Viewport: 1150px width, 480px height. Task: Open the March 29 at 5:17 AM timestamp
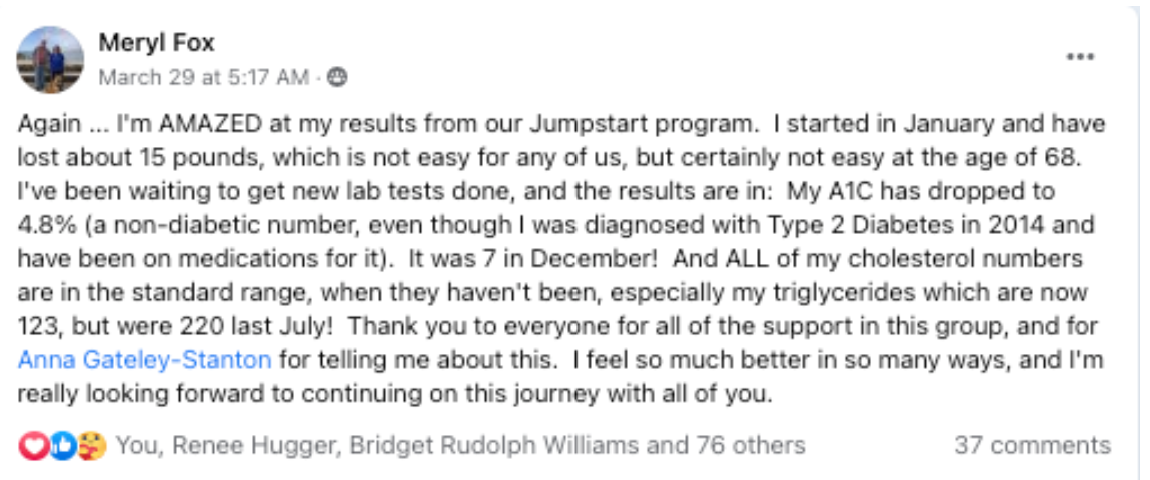pos(204,77)
